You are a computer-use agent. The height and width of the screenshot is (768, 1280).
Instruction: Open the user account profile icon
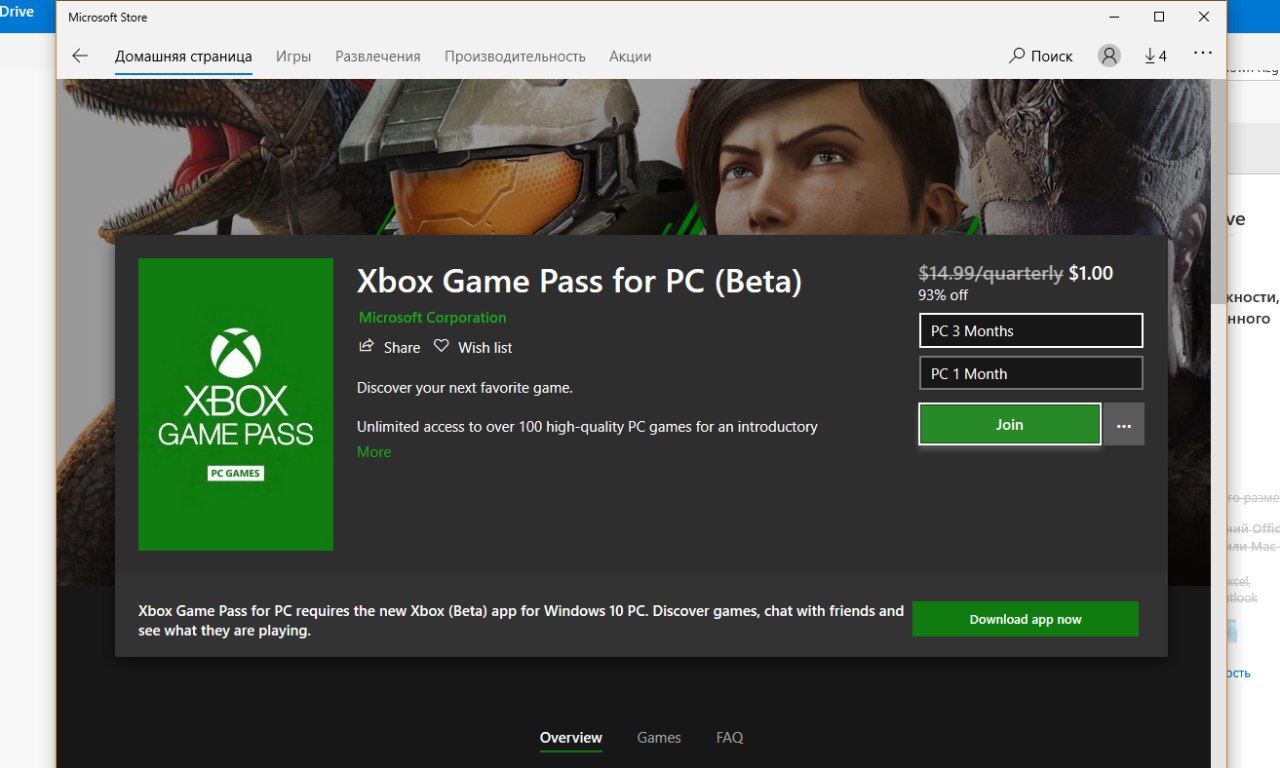click(1109, 56)
